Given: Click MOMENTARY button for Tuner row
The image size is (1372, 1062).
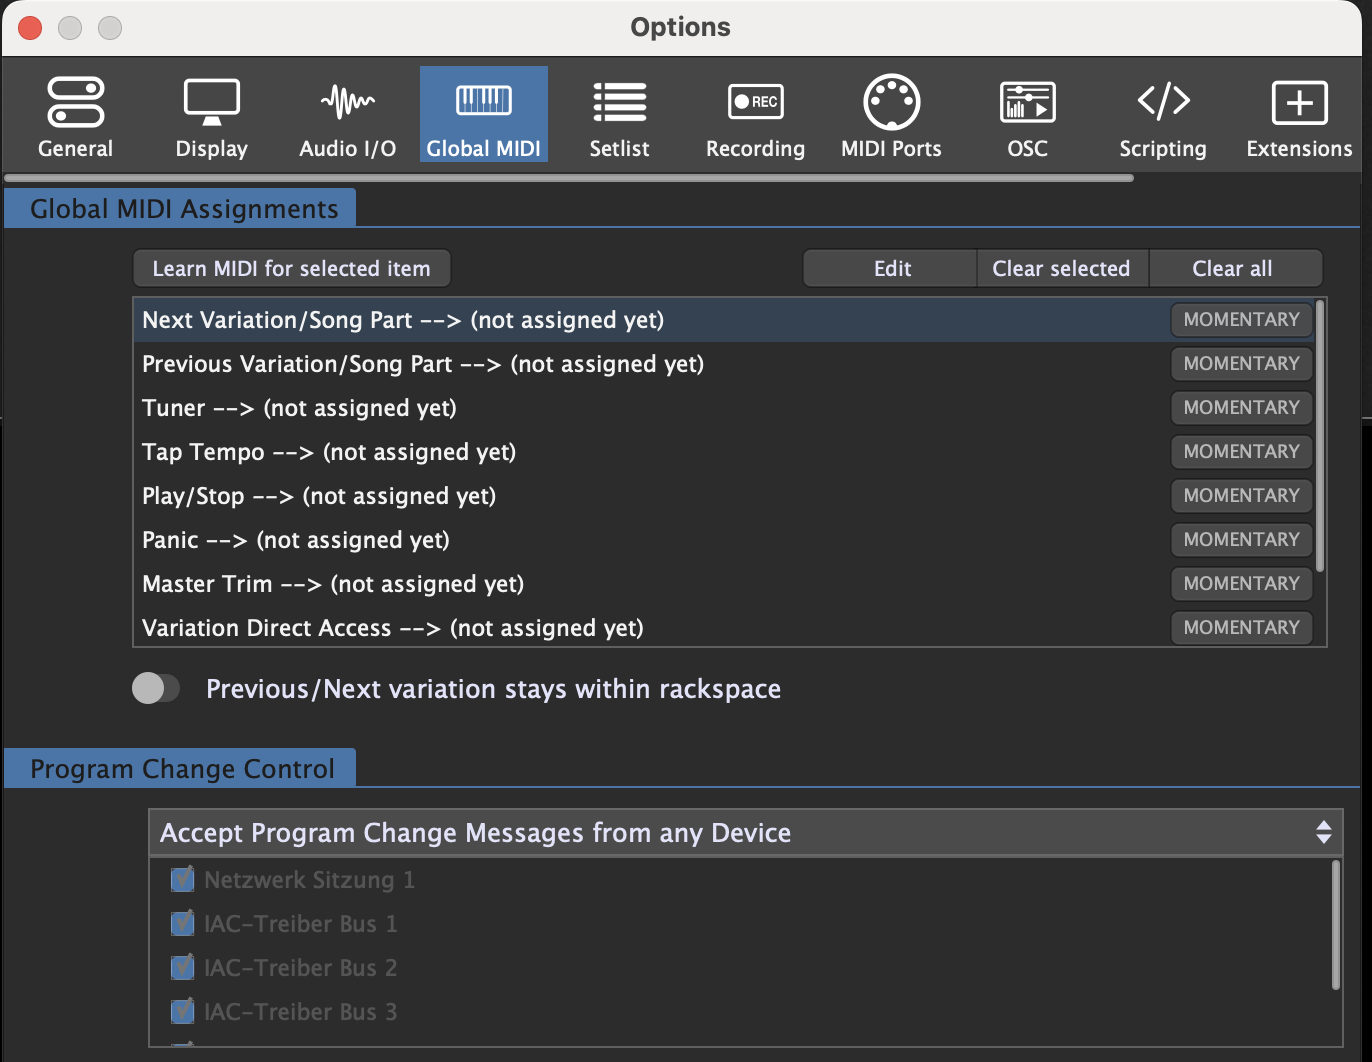Looking at the screenshot, I should [x=1241, y=408].
